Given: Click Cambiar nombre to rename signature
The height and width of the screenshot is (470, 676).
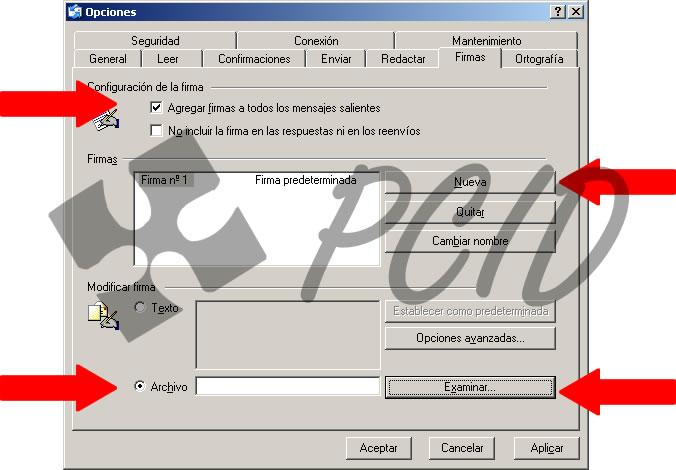Looking at the screenshot, I should (469, 241).
